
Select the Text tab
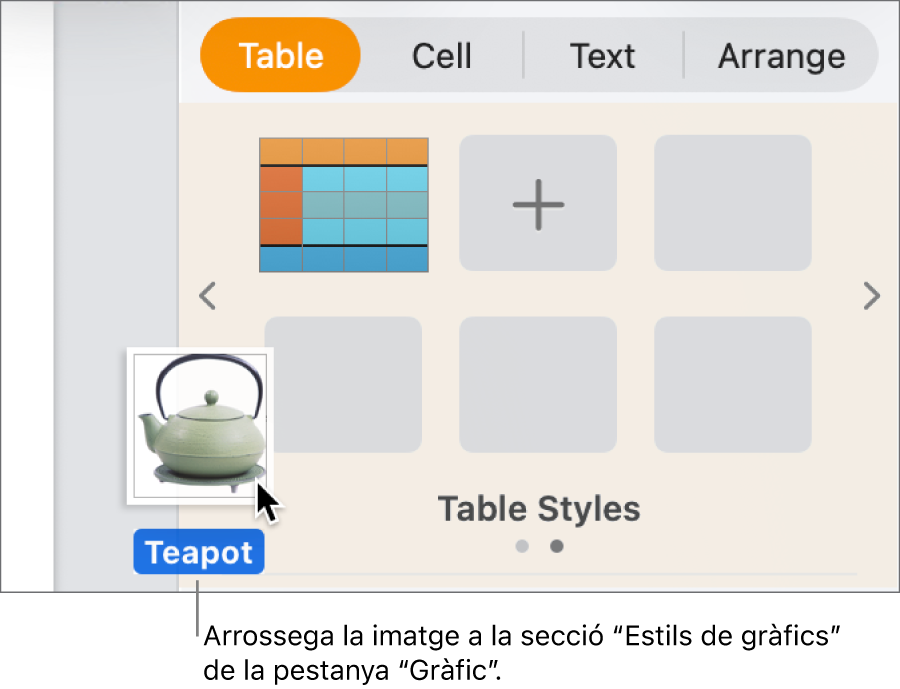pyautogui.click(x=602, y=55)
